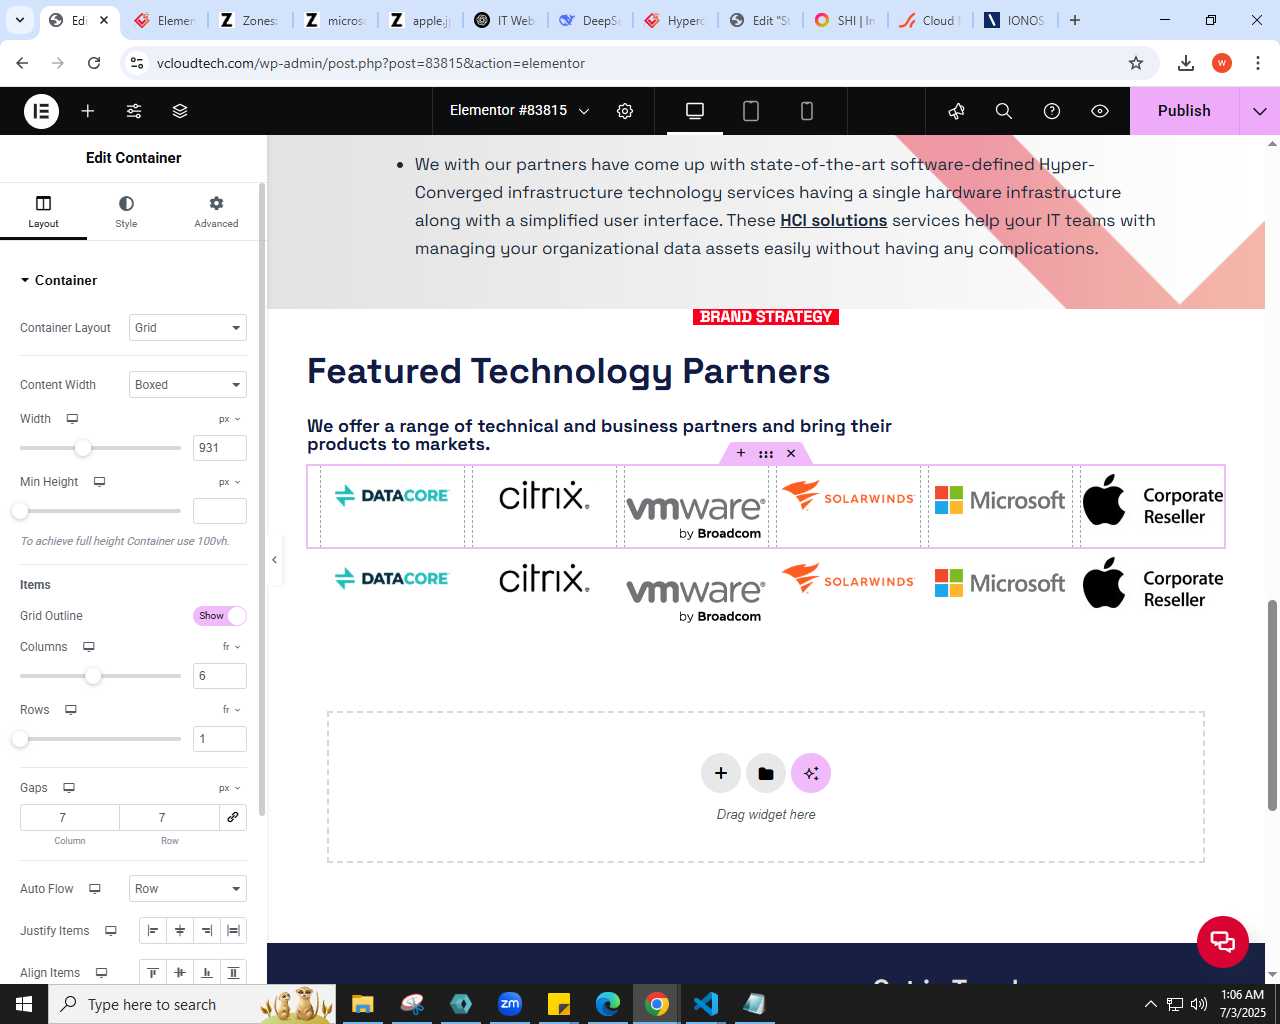Delete container with handle X icon
Viewport: 1280px width, 1024px height.
tap(791, 453)
